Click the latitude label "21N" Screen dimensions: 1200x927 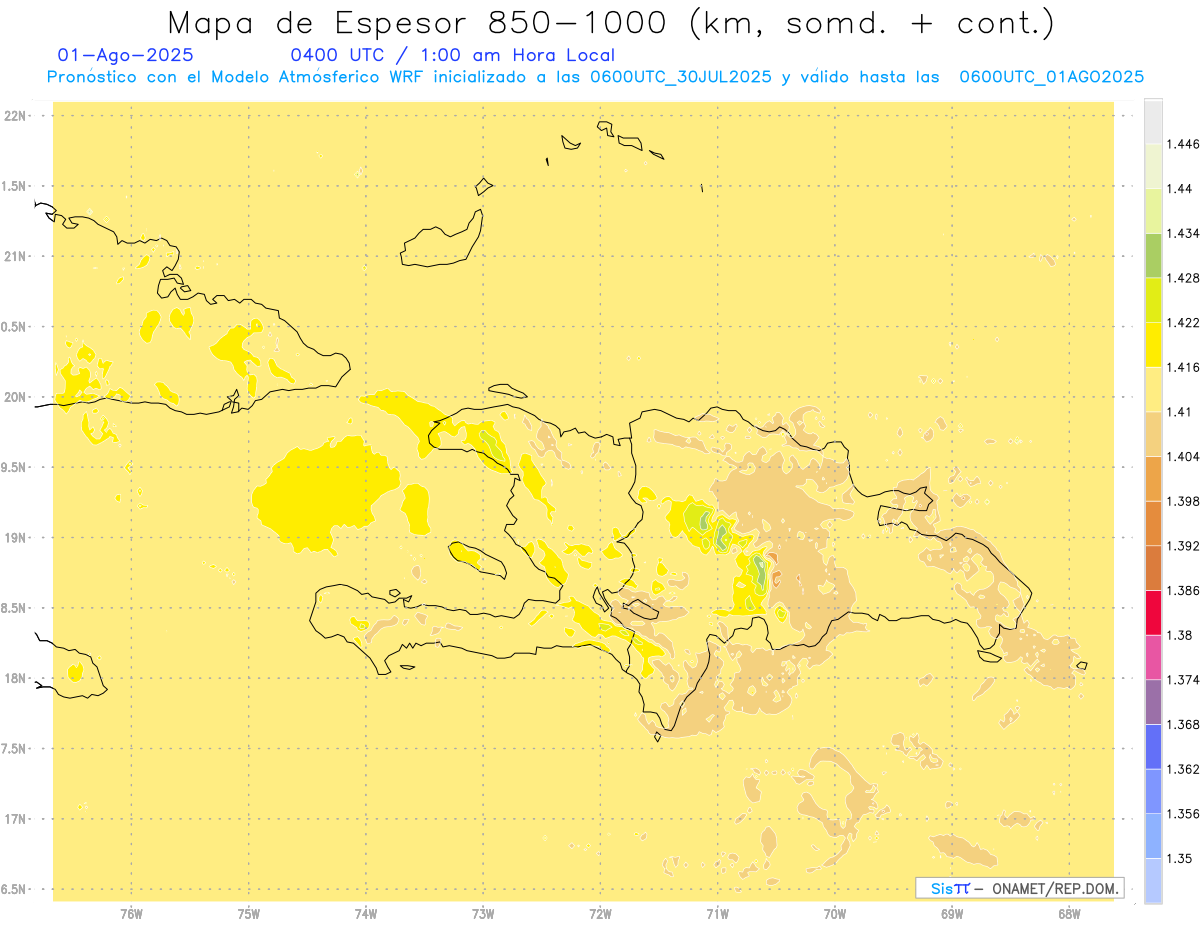[16, 257]
